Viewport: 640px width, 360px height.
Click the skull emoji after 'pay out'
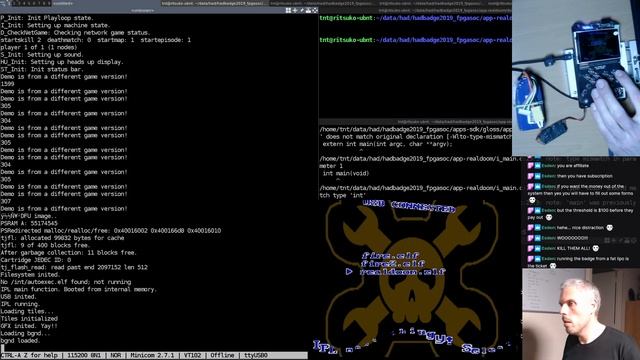pyautogui.click(x=549, y=218)
